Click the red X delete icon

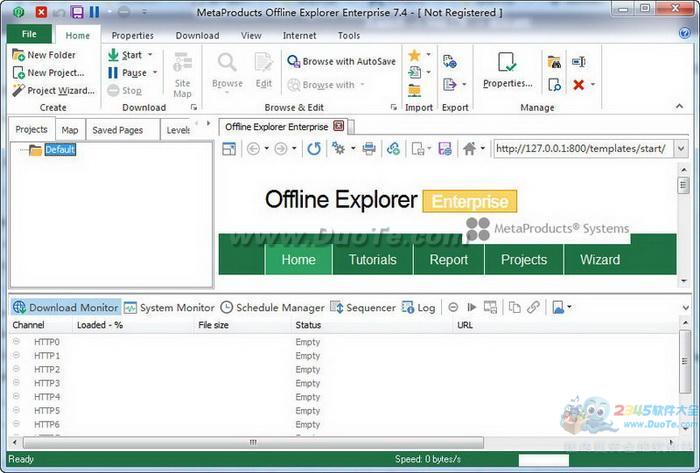(579, 84)
